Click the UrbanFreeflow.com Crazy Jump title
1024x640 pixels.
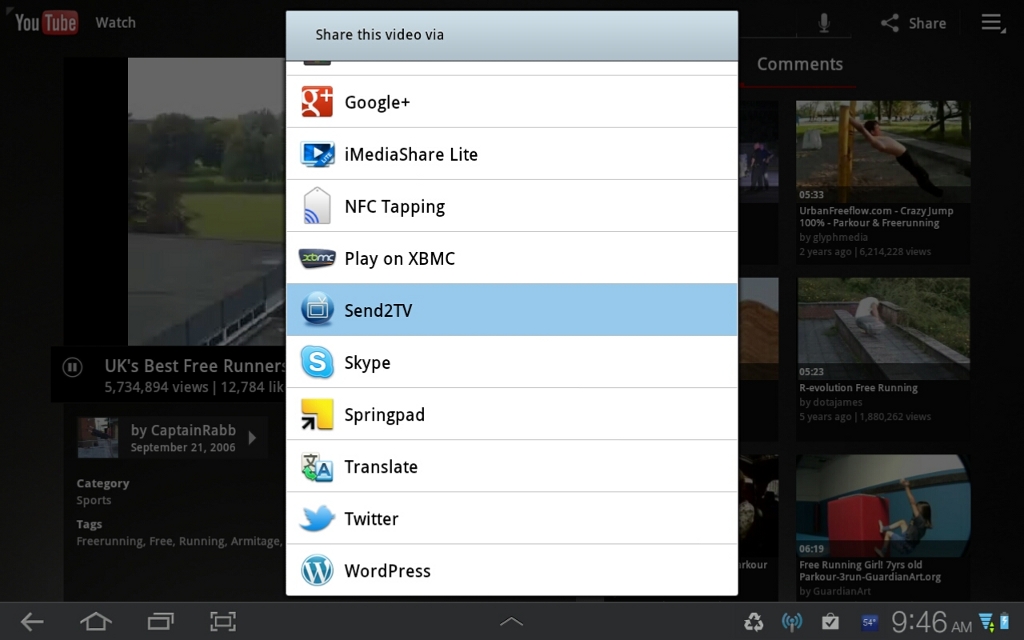[876, 217]
